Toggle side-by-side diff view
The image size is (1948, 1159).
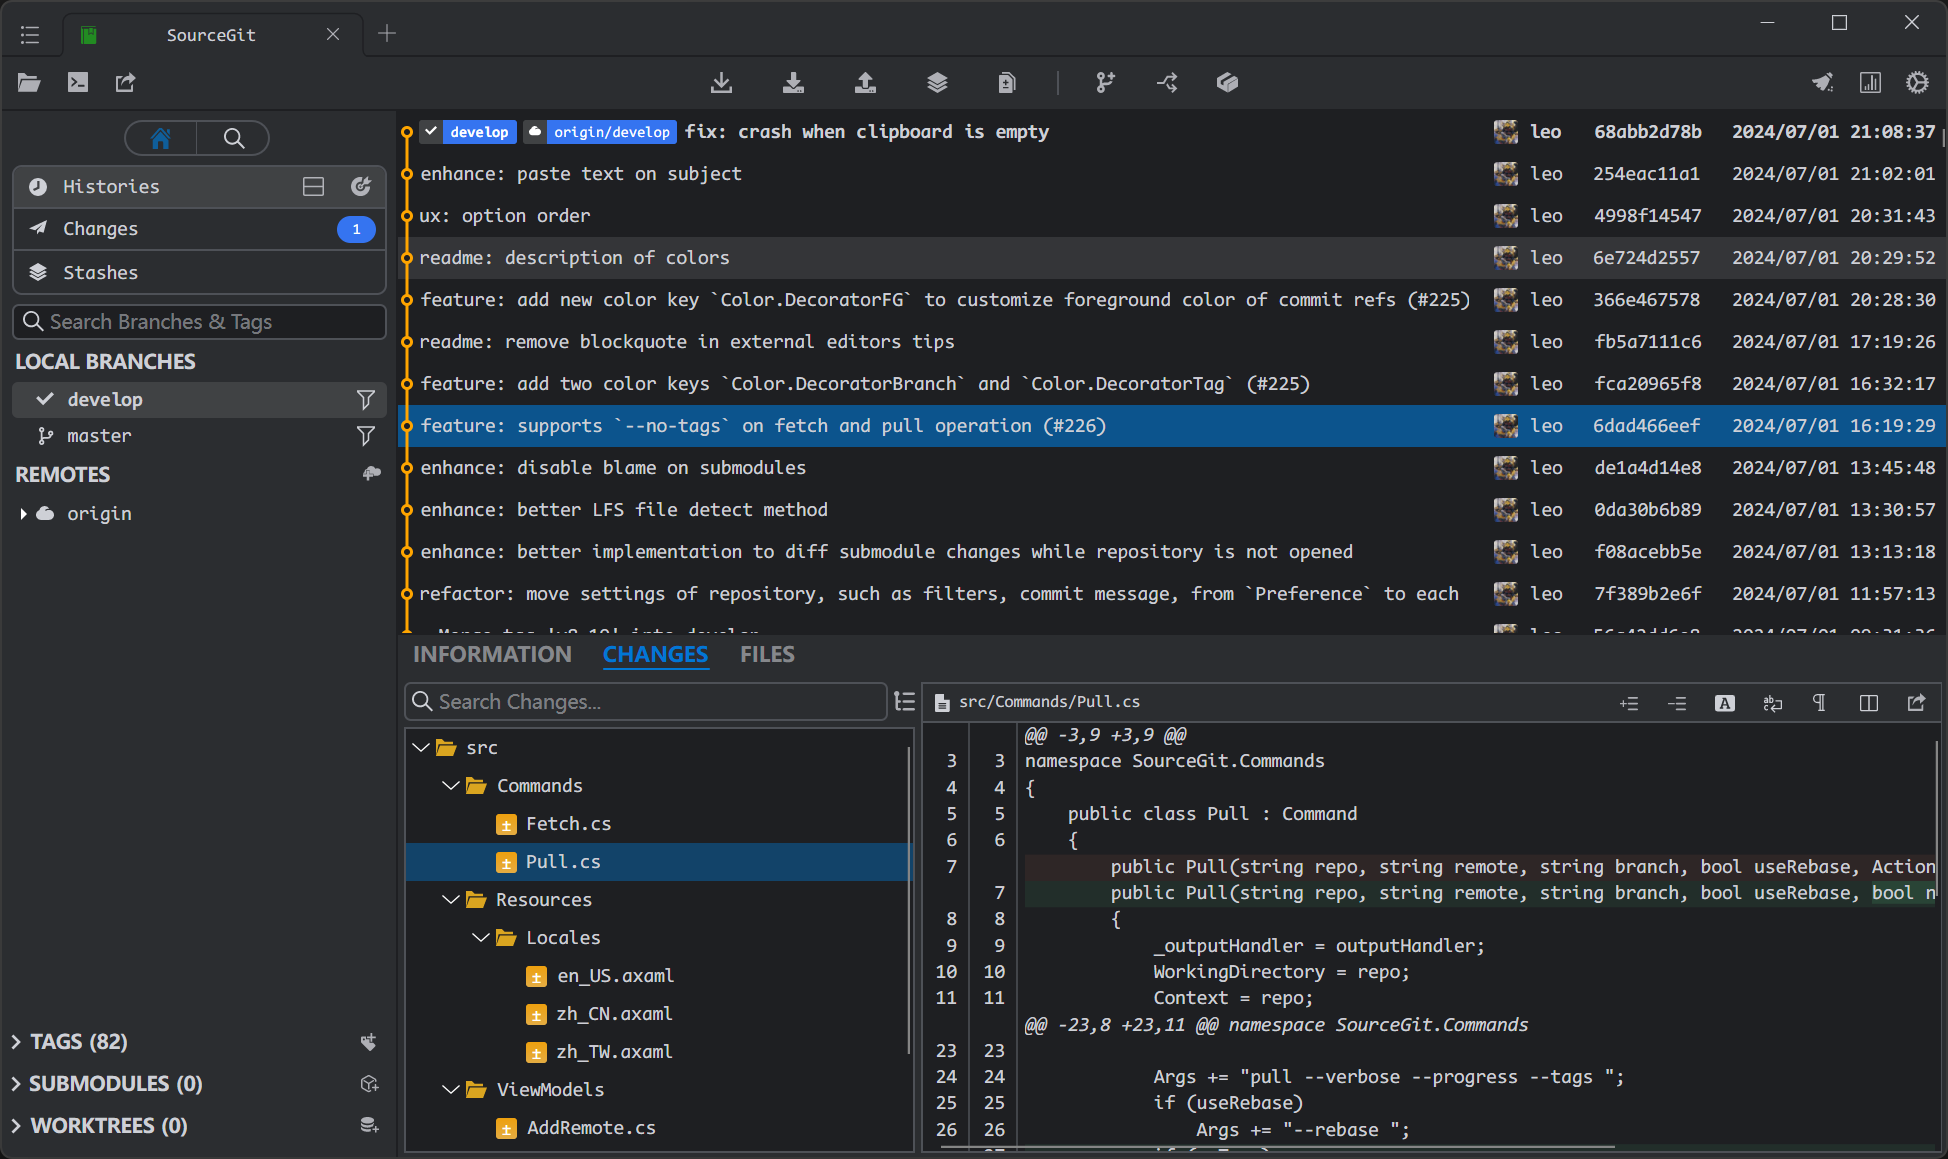click(x=1868, y=703)
